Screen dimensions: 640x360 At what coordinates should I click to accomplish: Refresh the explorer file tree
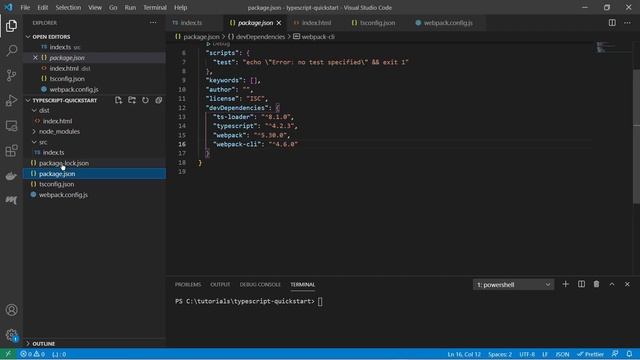(x=145, y=100)
